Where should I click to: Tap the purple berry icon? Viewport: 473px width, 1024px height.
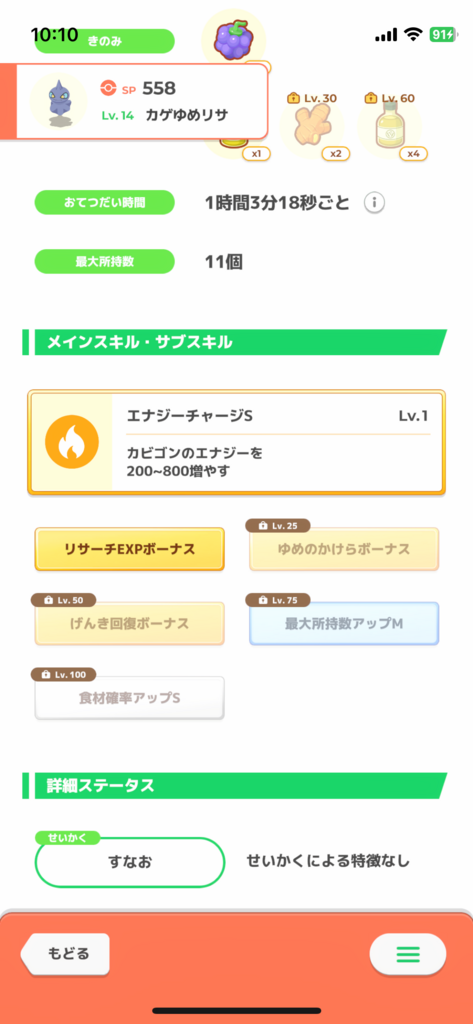coord(233,39)
